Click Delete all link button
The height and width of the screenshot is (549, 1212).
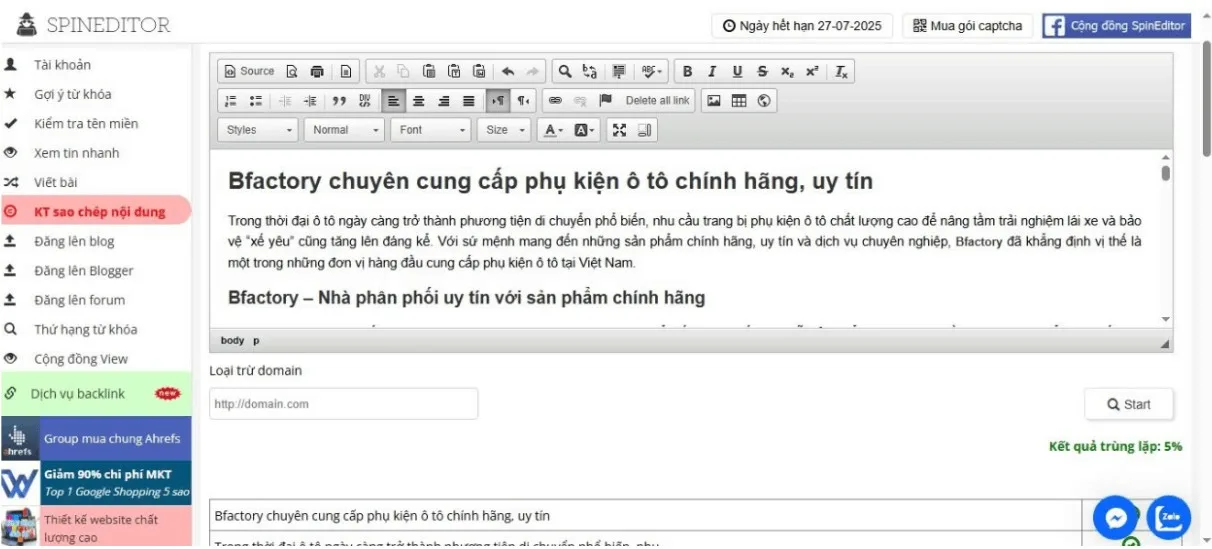click(657, 100)
